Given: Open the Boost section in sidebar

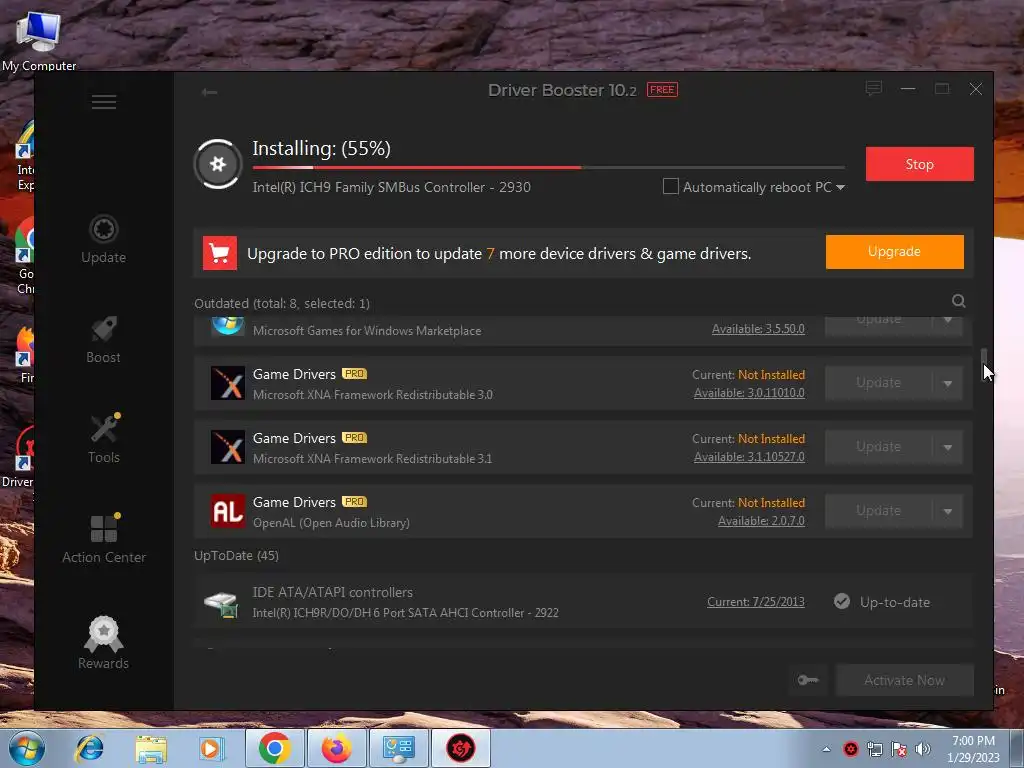Looking at the screenshot, I should pyautogui.click(x=104, y=340).
